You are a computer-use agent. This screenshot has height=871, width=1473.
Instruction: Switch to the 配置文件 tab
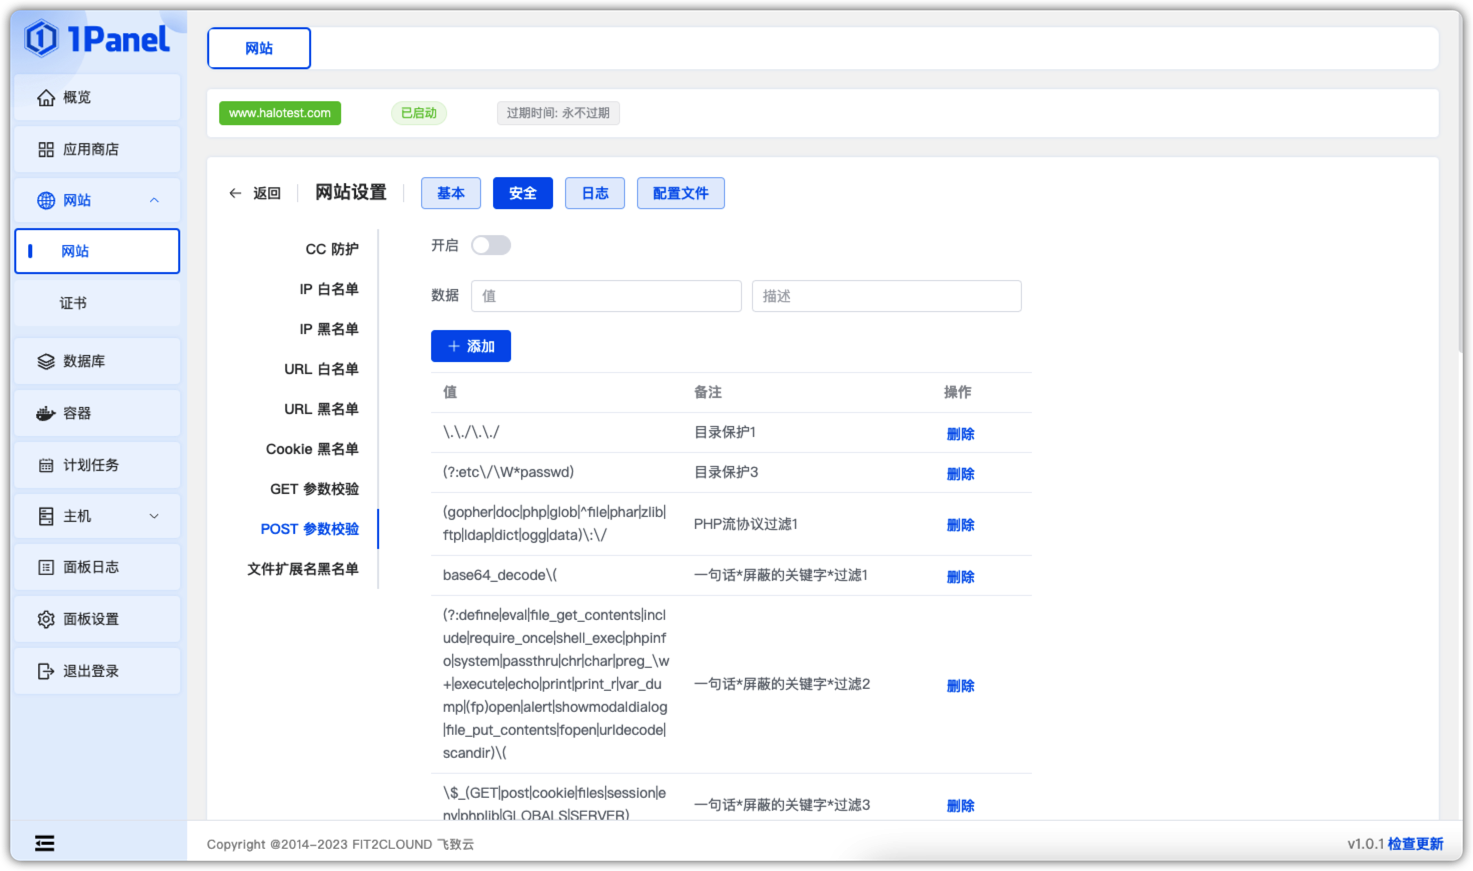[x=680, y=193]
